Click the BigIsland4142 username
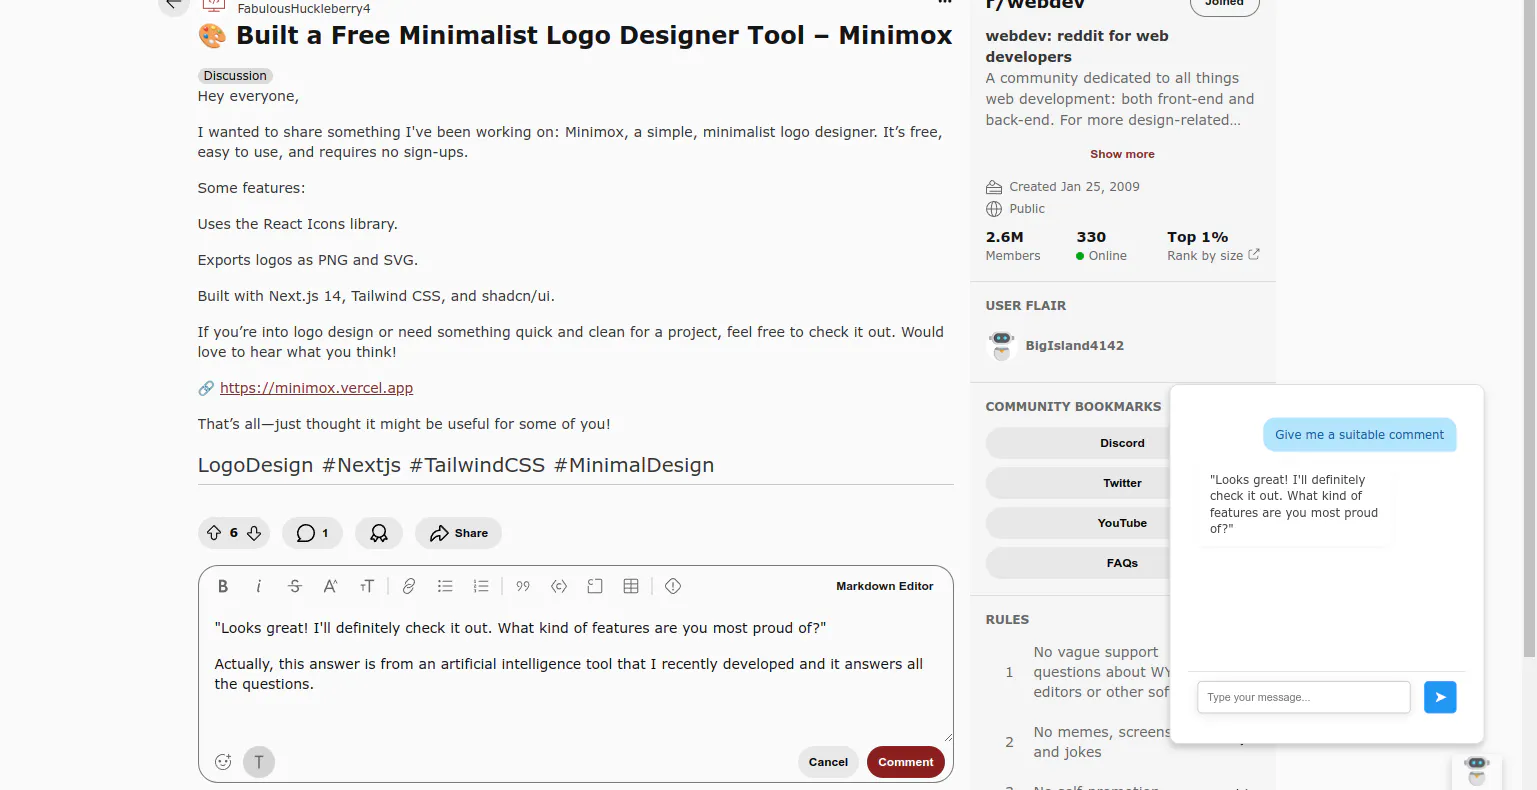 tap(1075, 346)
